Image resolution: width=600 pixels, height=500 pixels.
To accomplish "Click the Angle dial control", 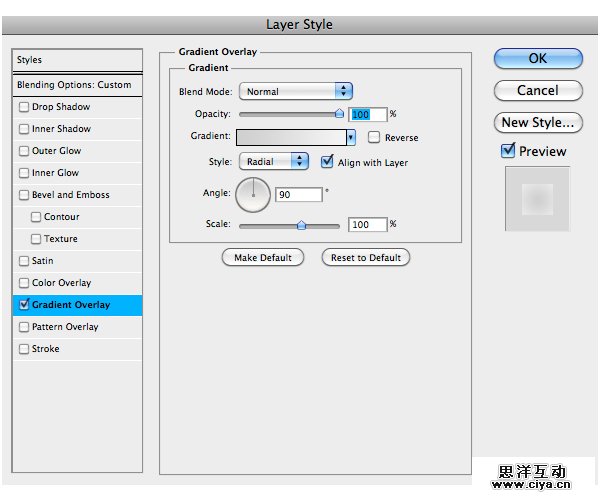I will [x=253, y=194].
